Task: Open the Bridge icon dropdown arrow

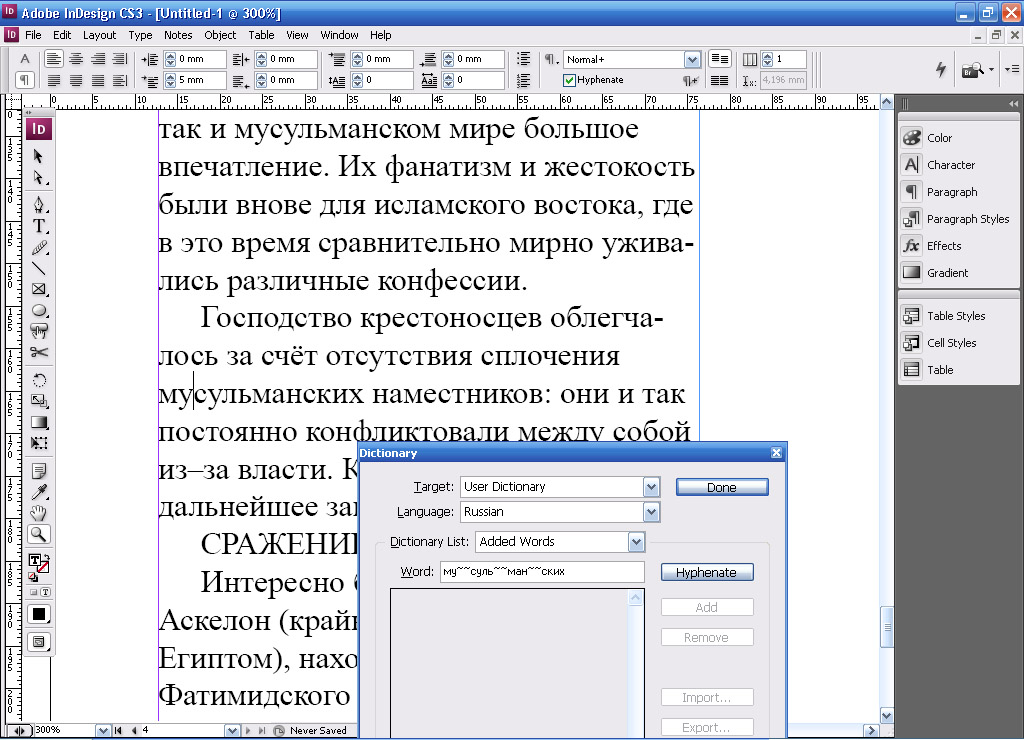Action: pyautogui.click(x=992, y=69)
